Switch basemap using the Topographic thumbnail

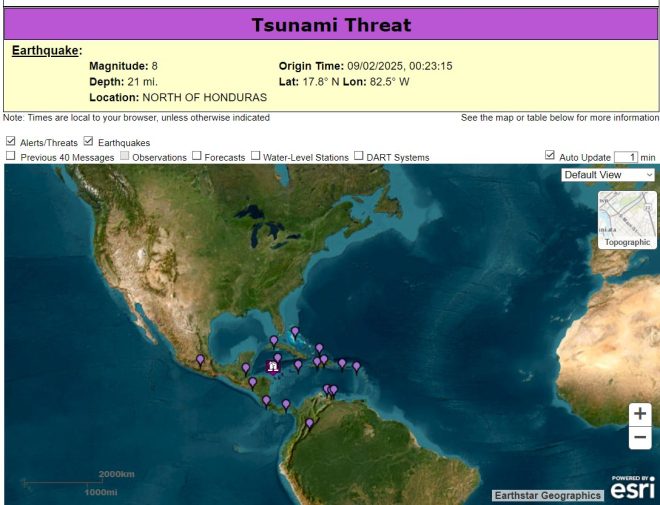coord(627,218)
